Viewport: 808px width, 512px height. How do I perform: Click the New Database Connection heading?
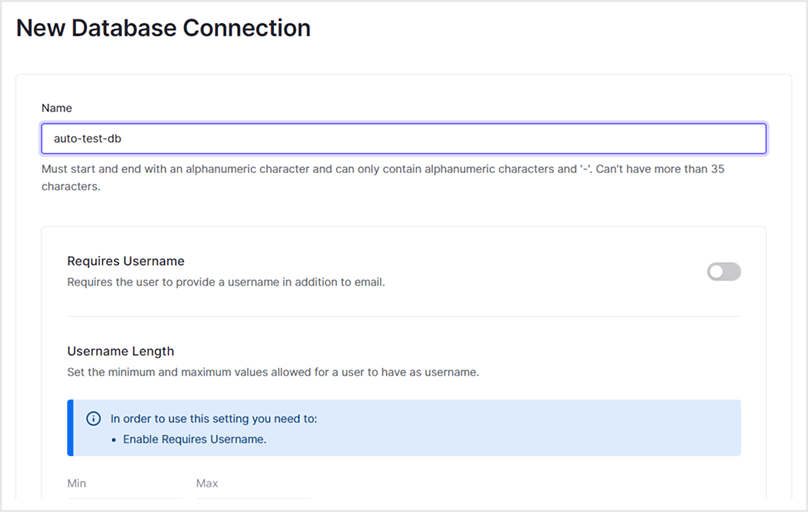click(x=163, y=28)
